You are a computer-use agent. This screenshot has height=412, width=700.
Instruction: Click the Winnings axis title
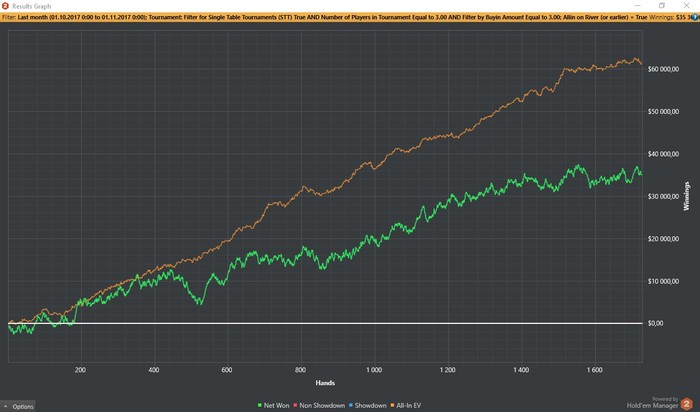pyautogui.click(x=687, y=196)
